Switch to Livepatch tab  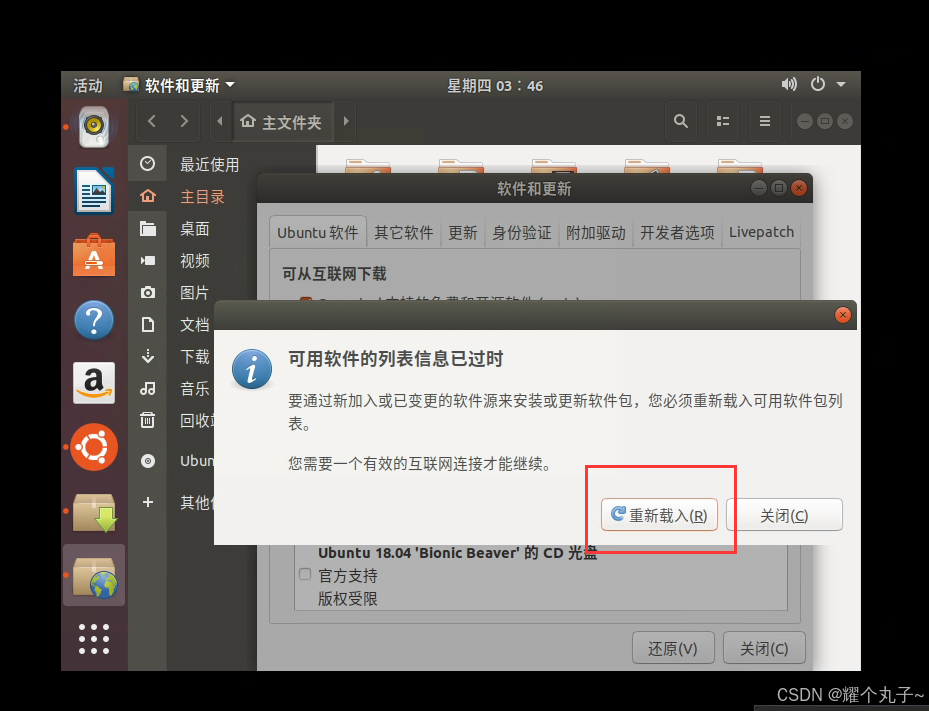click(761, 232)
